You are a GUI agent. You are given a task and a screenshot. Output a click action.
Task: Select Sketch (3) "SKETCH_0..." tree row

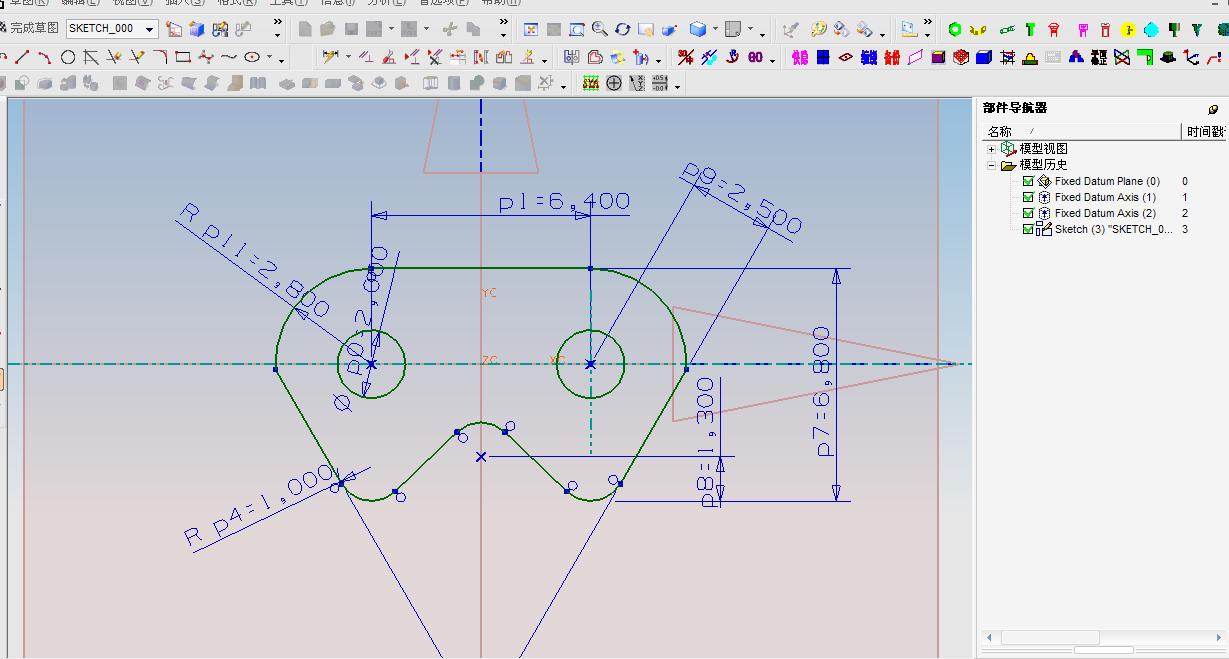1114,229
